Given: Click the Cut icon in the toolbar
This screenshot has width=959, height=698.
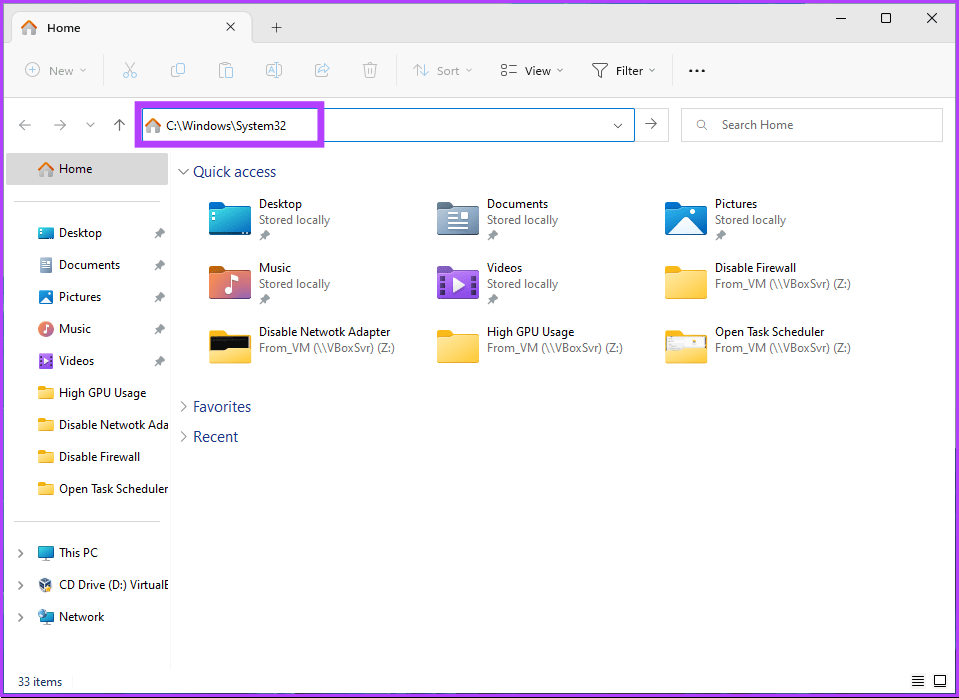Looking at the screenshot, I should (x=129, y=70).
